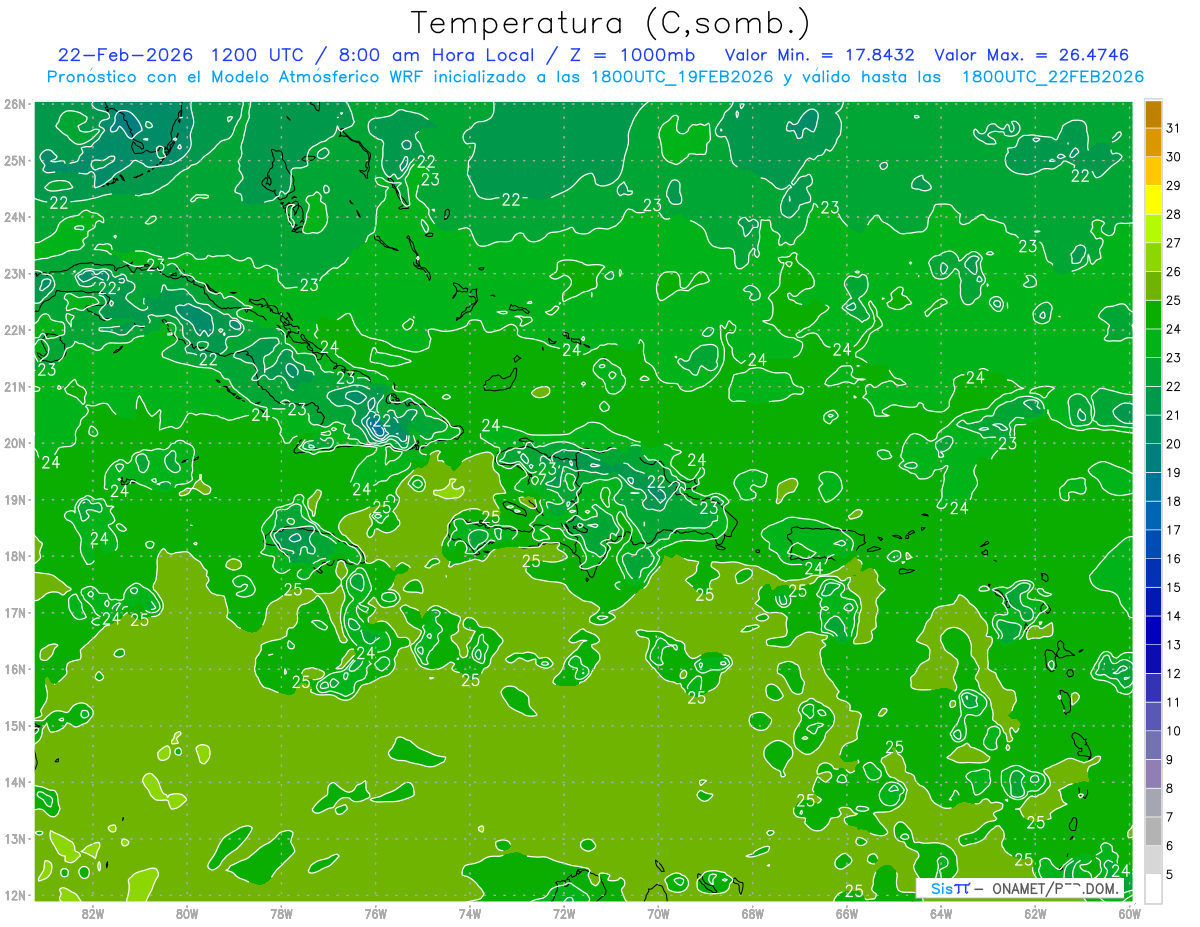Click the color legend value '31'
Image resolution: width=1200 pixels, height=927 pixels.
[1174, 128]
